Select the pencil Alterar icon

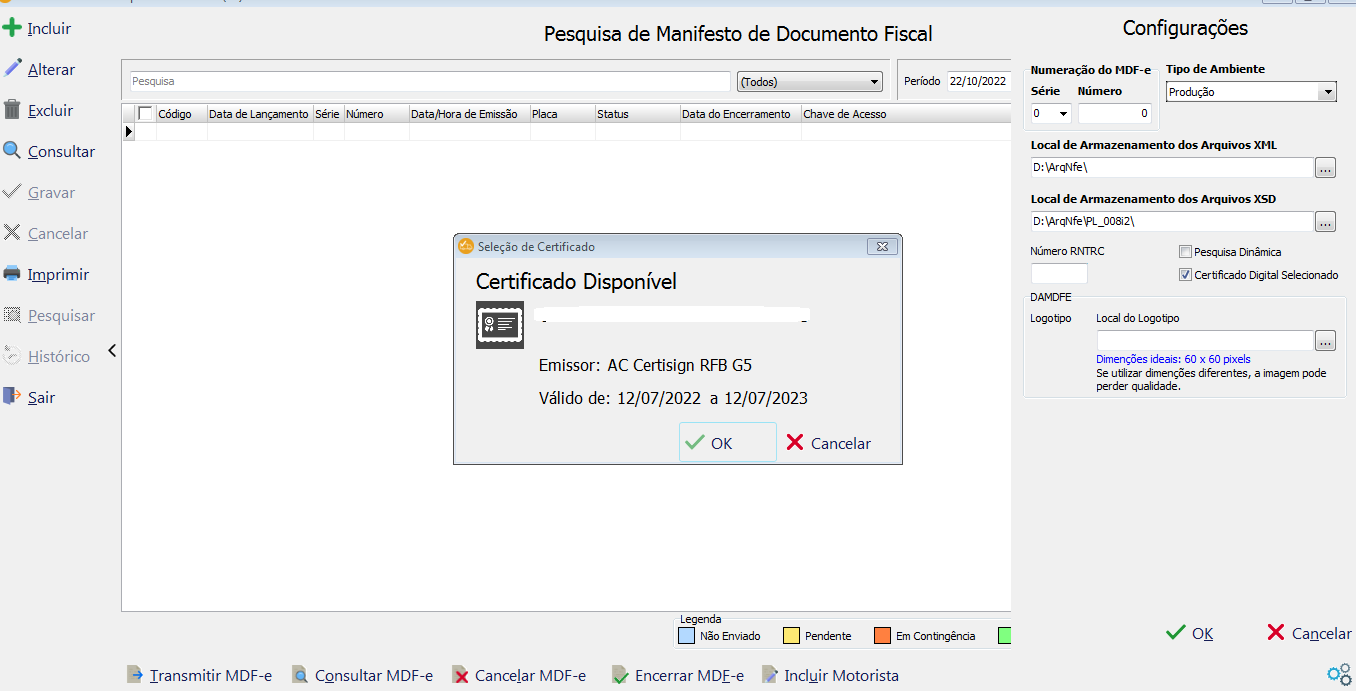click(x=12, y=69)
